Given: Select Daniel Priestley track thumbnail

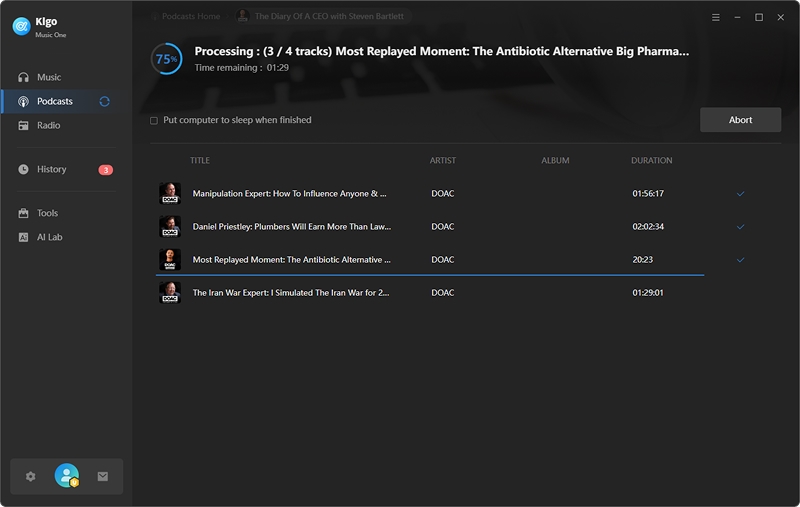Looking at the screenshot, I should pyautogui.click(x=170, y=226).
